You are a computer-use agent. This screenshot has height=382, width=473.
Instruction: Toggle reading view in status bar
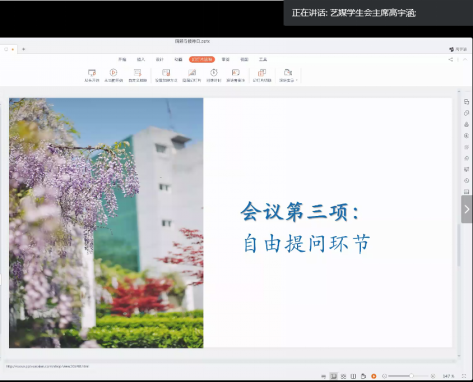[353, 376]
